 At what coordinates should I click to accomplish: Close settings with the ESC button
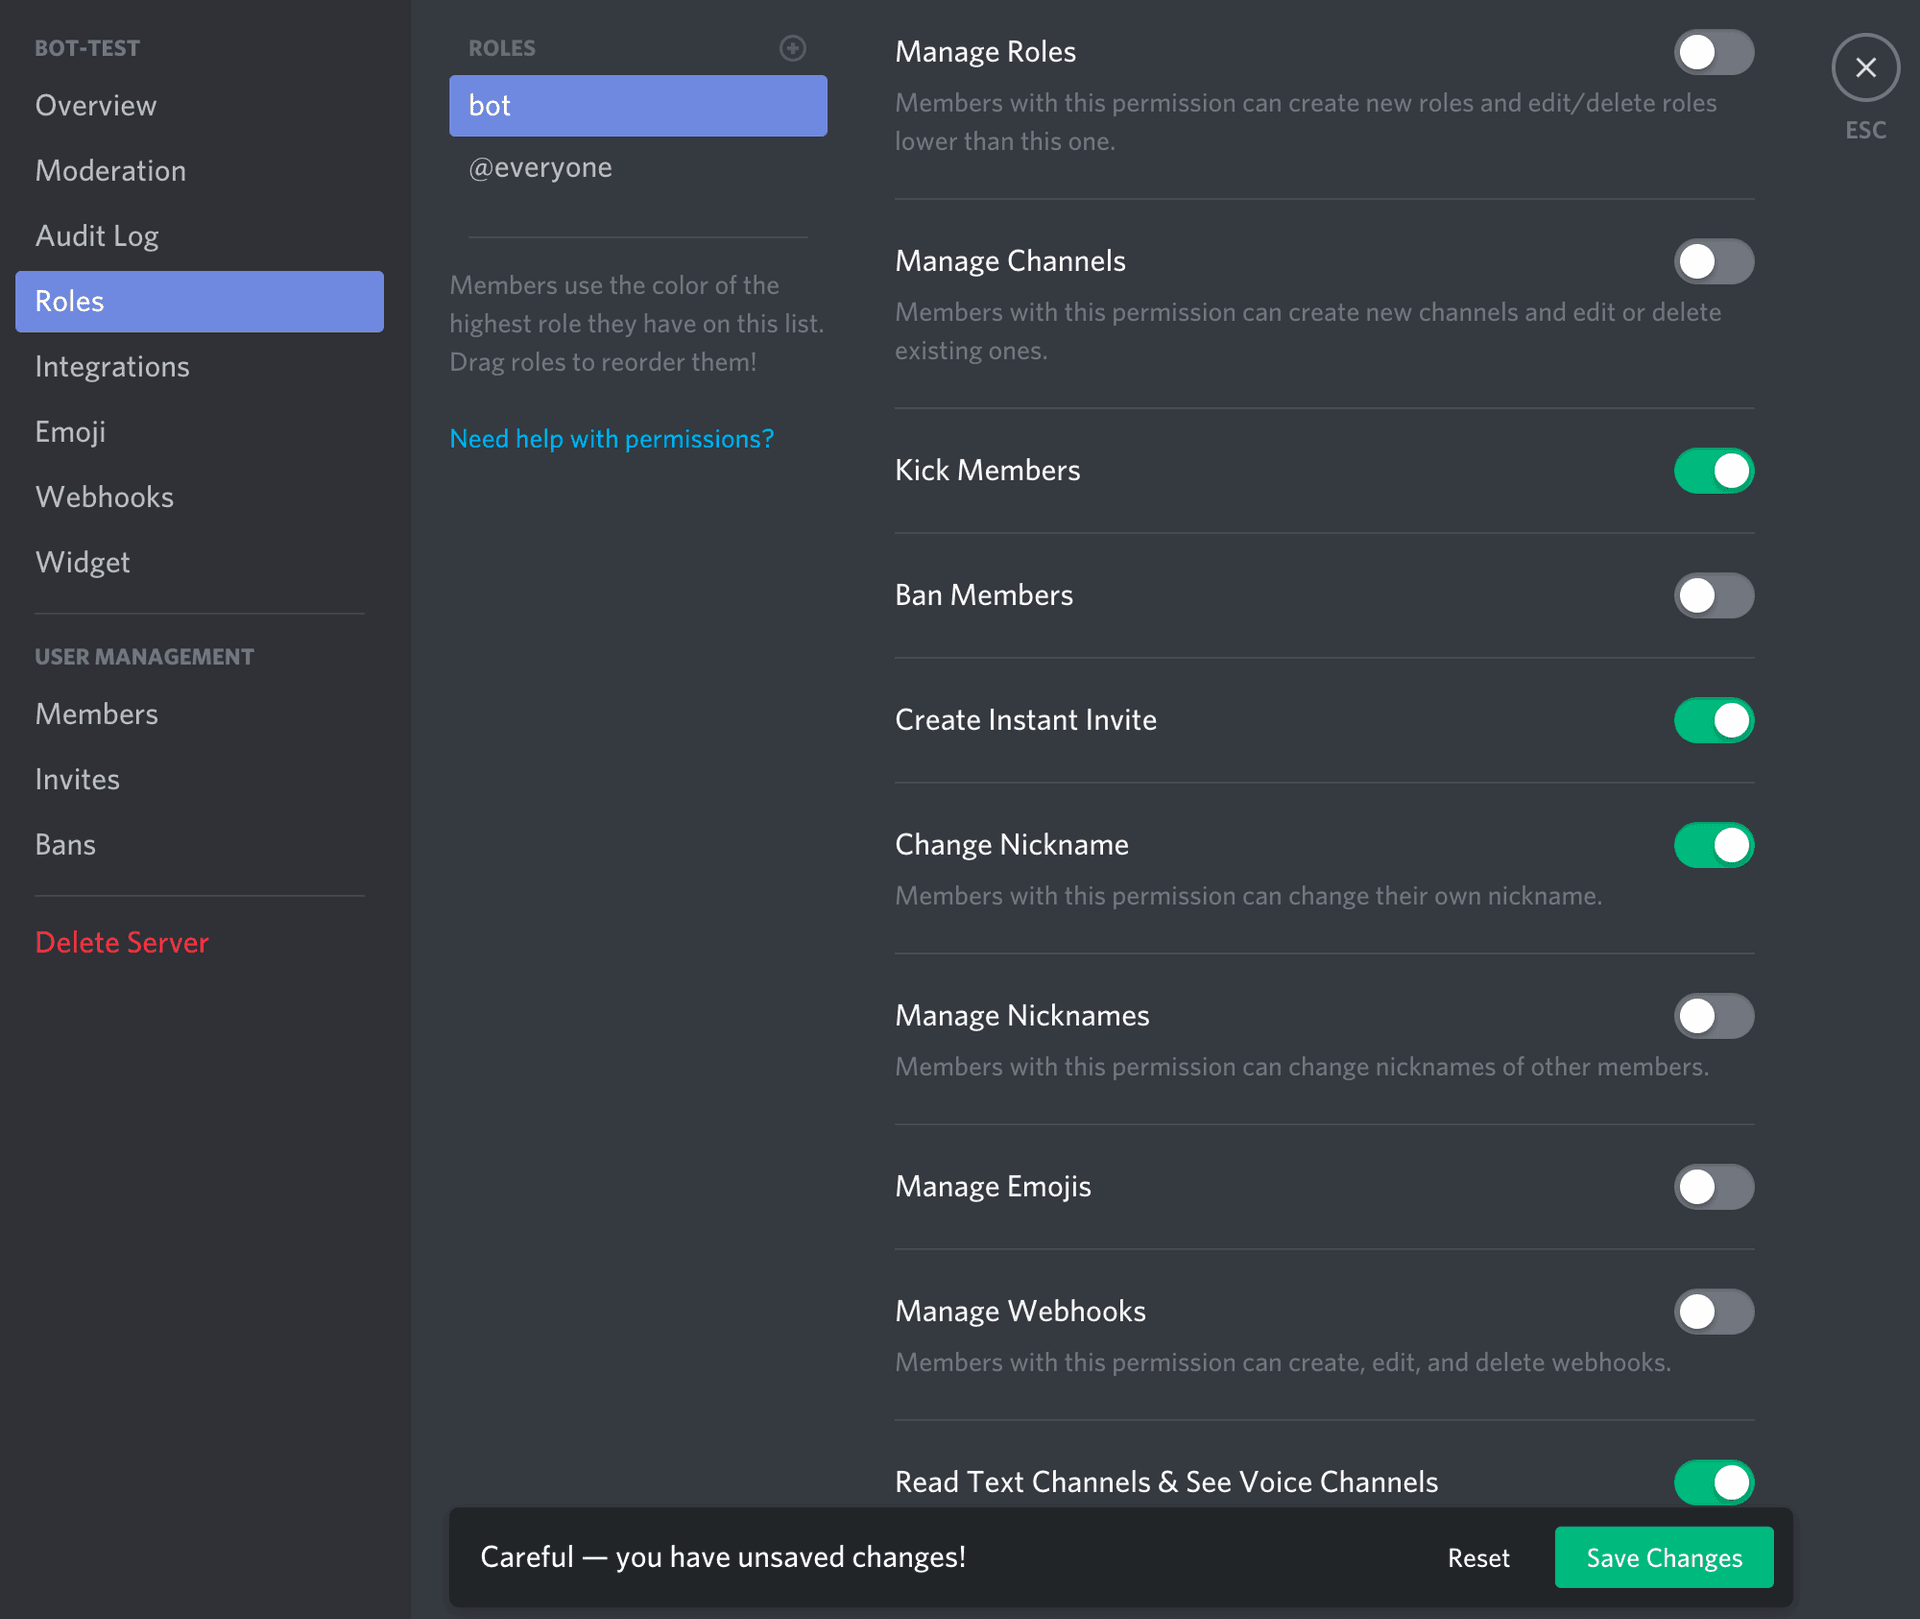click(1864, 67)
